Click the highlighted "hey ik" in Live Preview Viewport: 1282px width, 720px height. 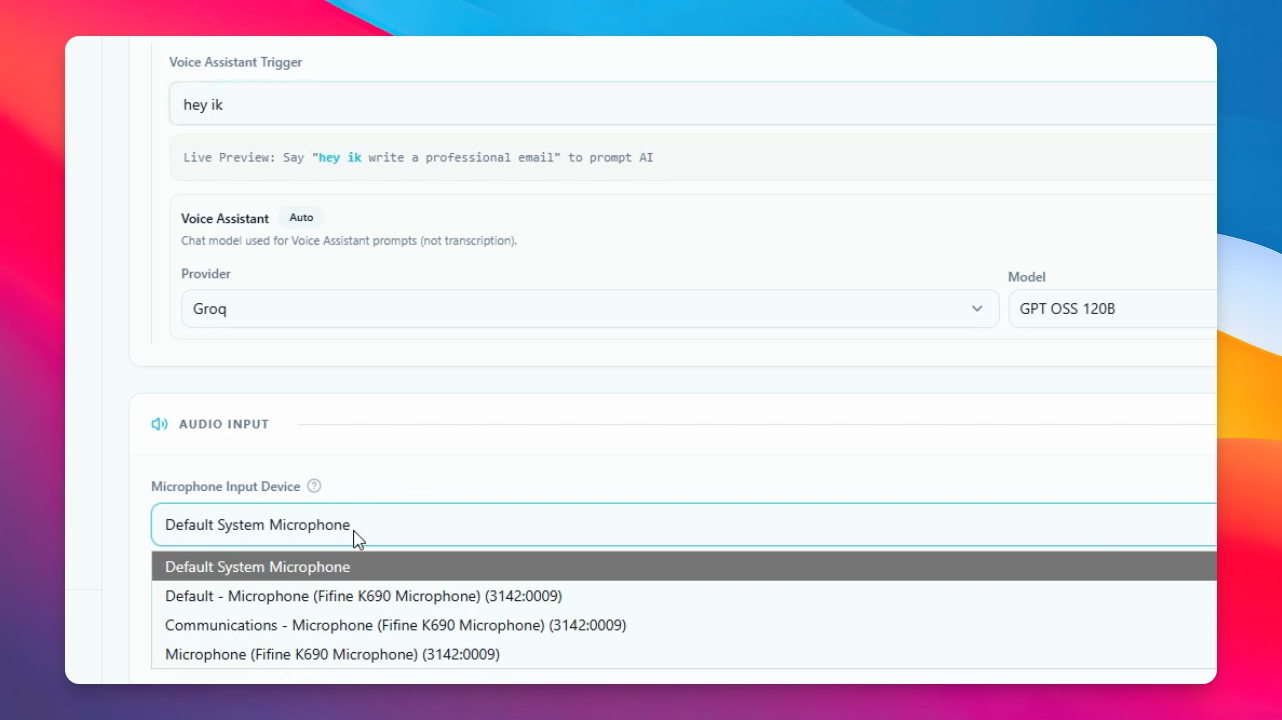tap(340, 158)
